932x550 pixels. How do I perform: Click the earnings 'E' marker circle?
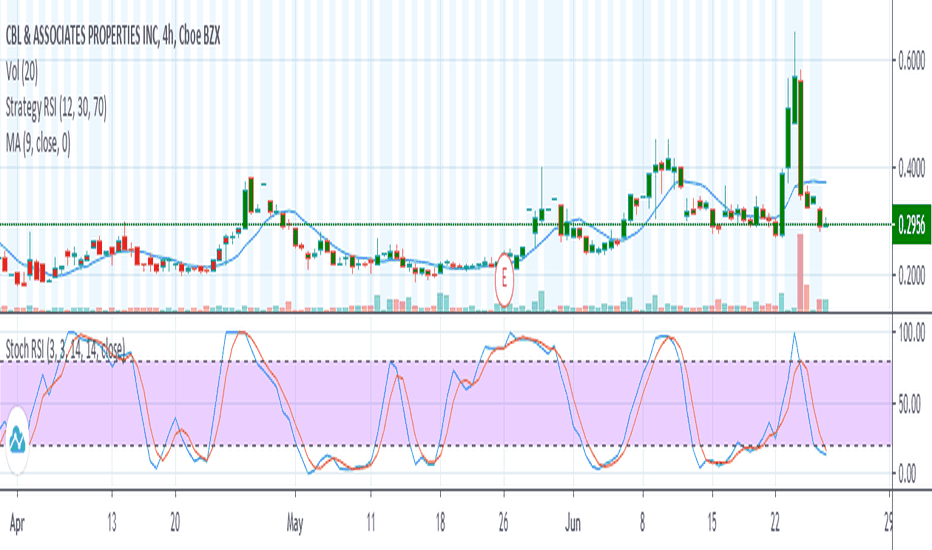tap(504, 279)
